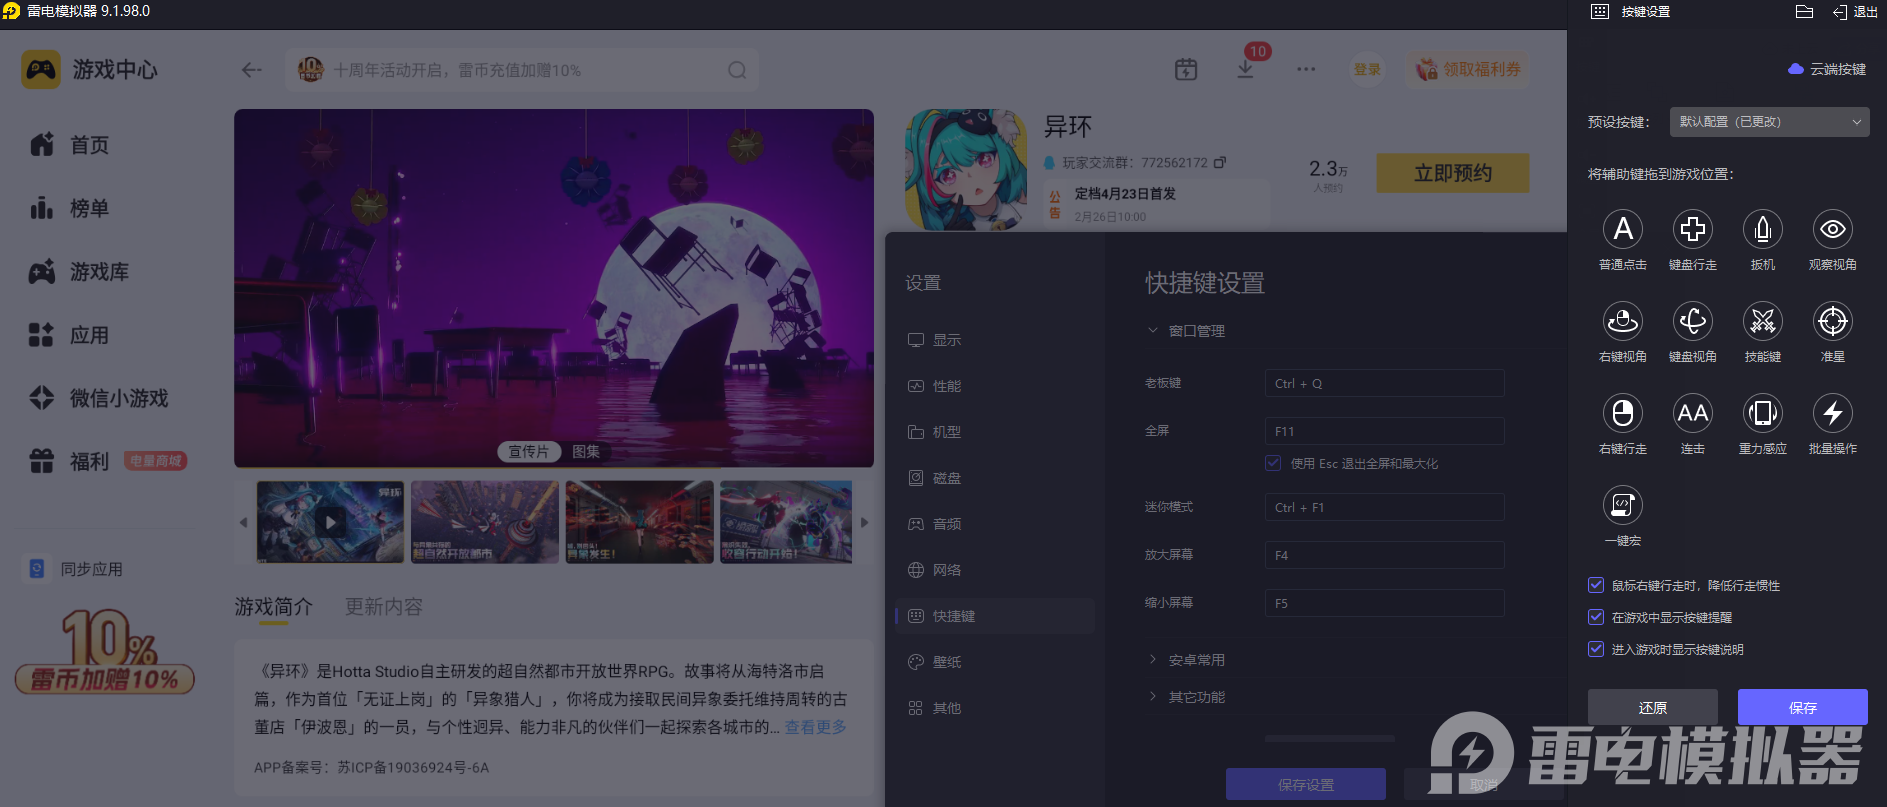Toggle 在游戏中显示按键提醒 checkbox
This screenshot has width=1887, height=807.
[1596, 617]
